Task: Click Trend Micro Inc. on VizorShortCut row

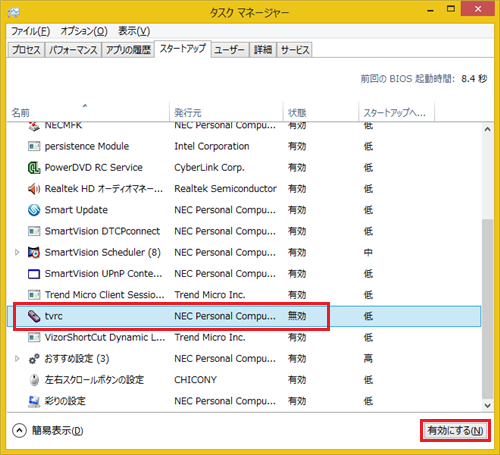Action: [210, 337]
